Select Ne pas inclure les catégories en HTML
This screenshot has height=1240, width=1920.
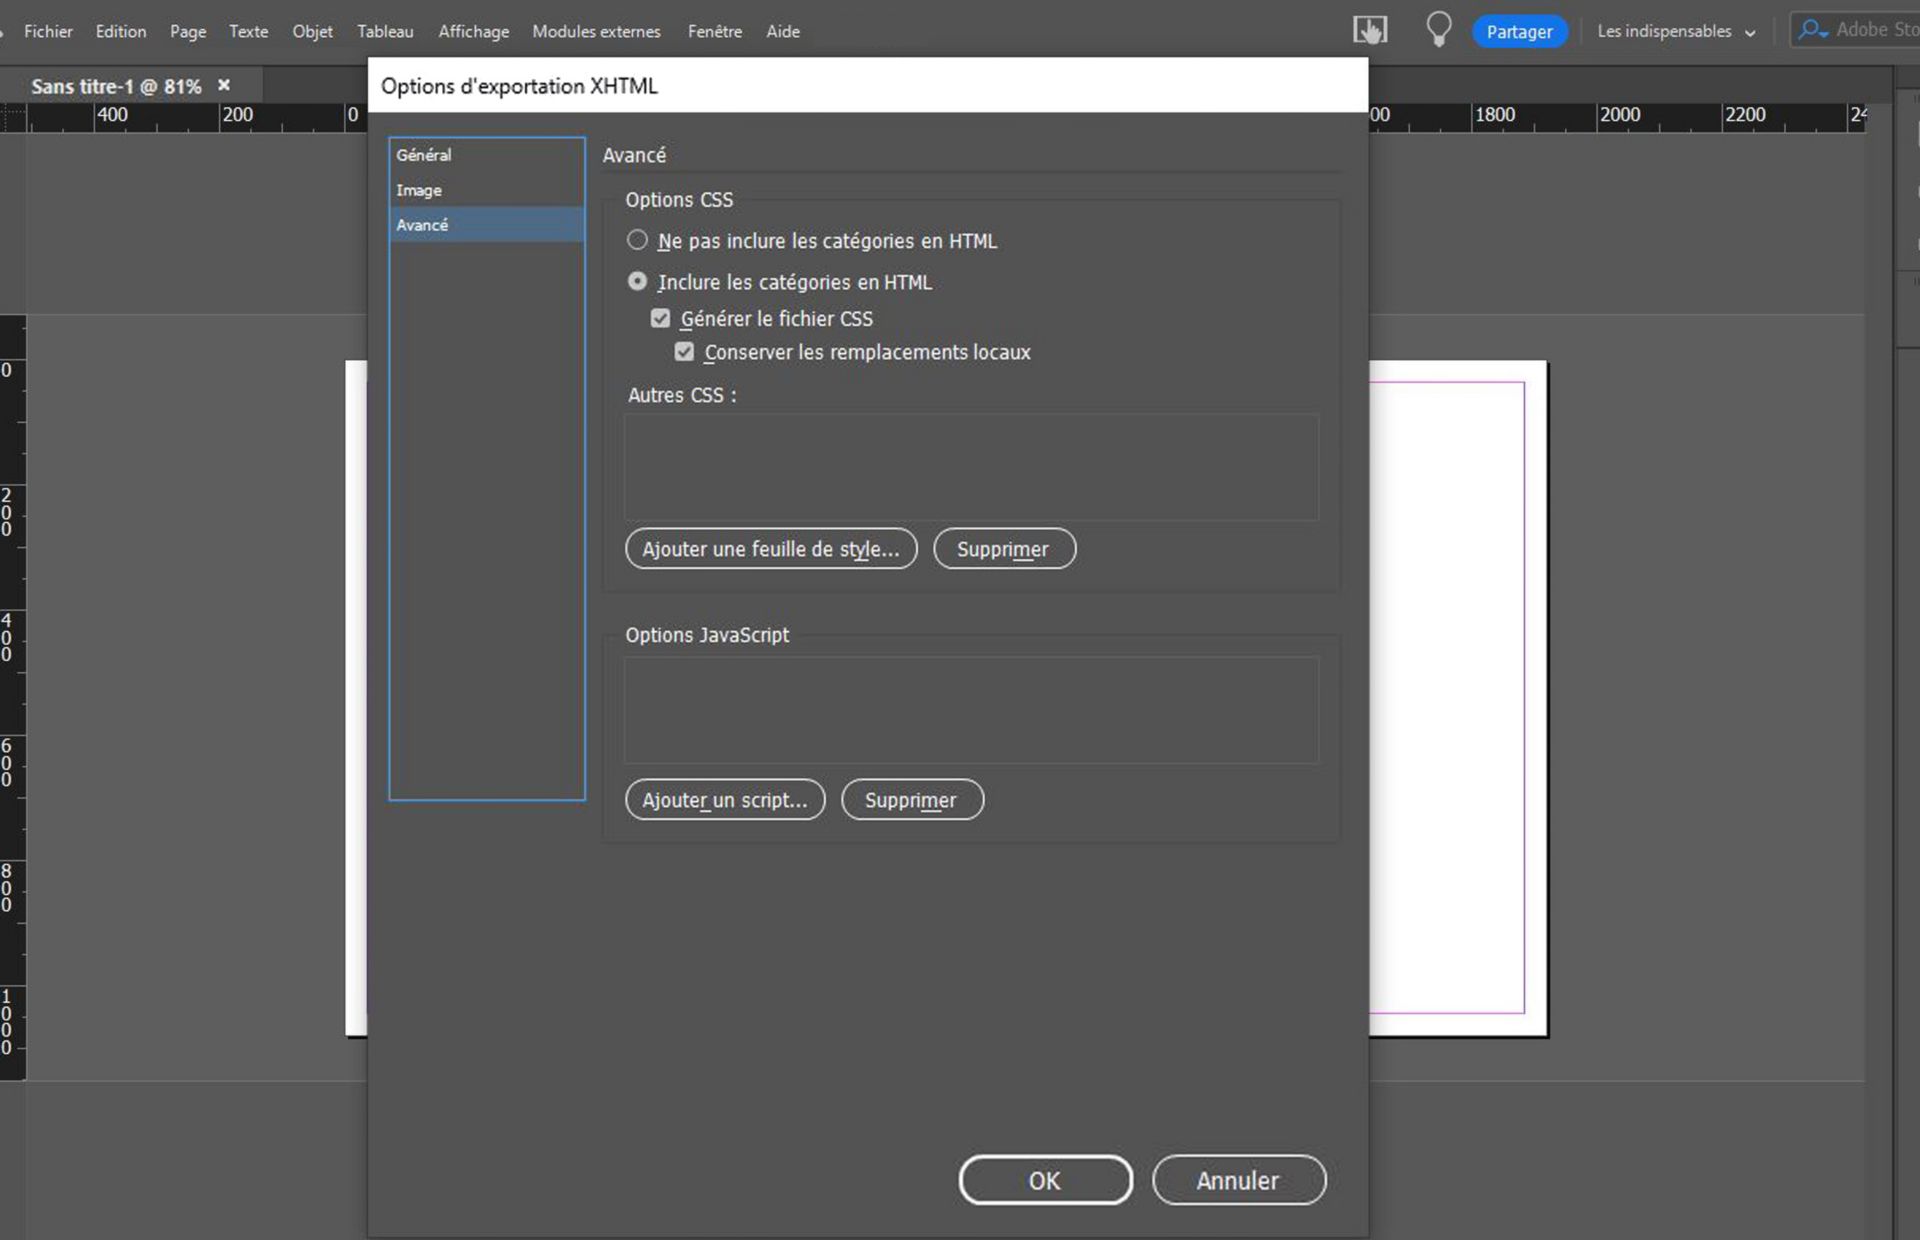(x=637, y=240)
